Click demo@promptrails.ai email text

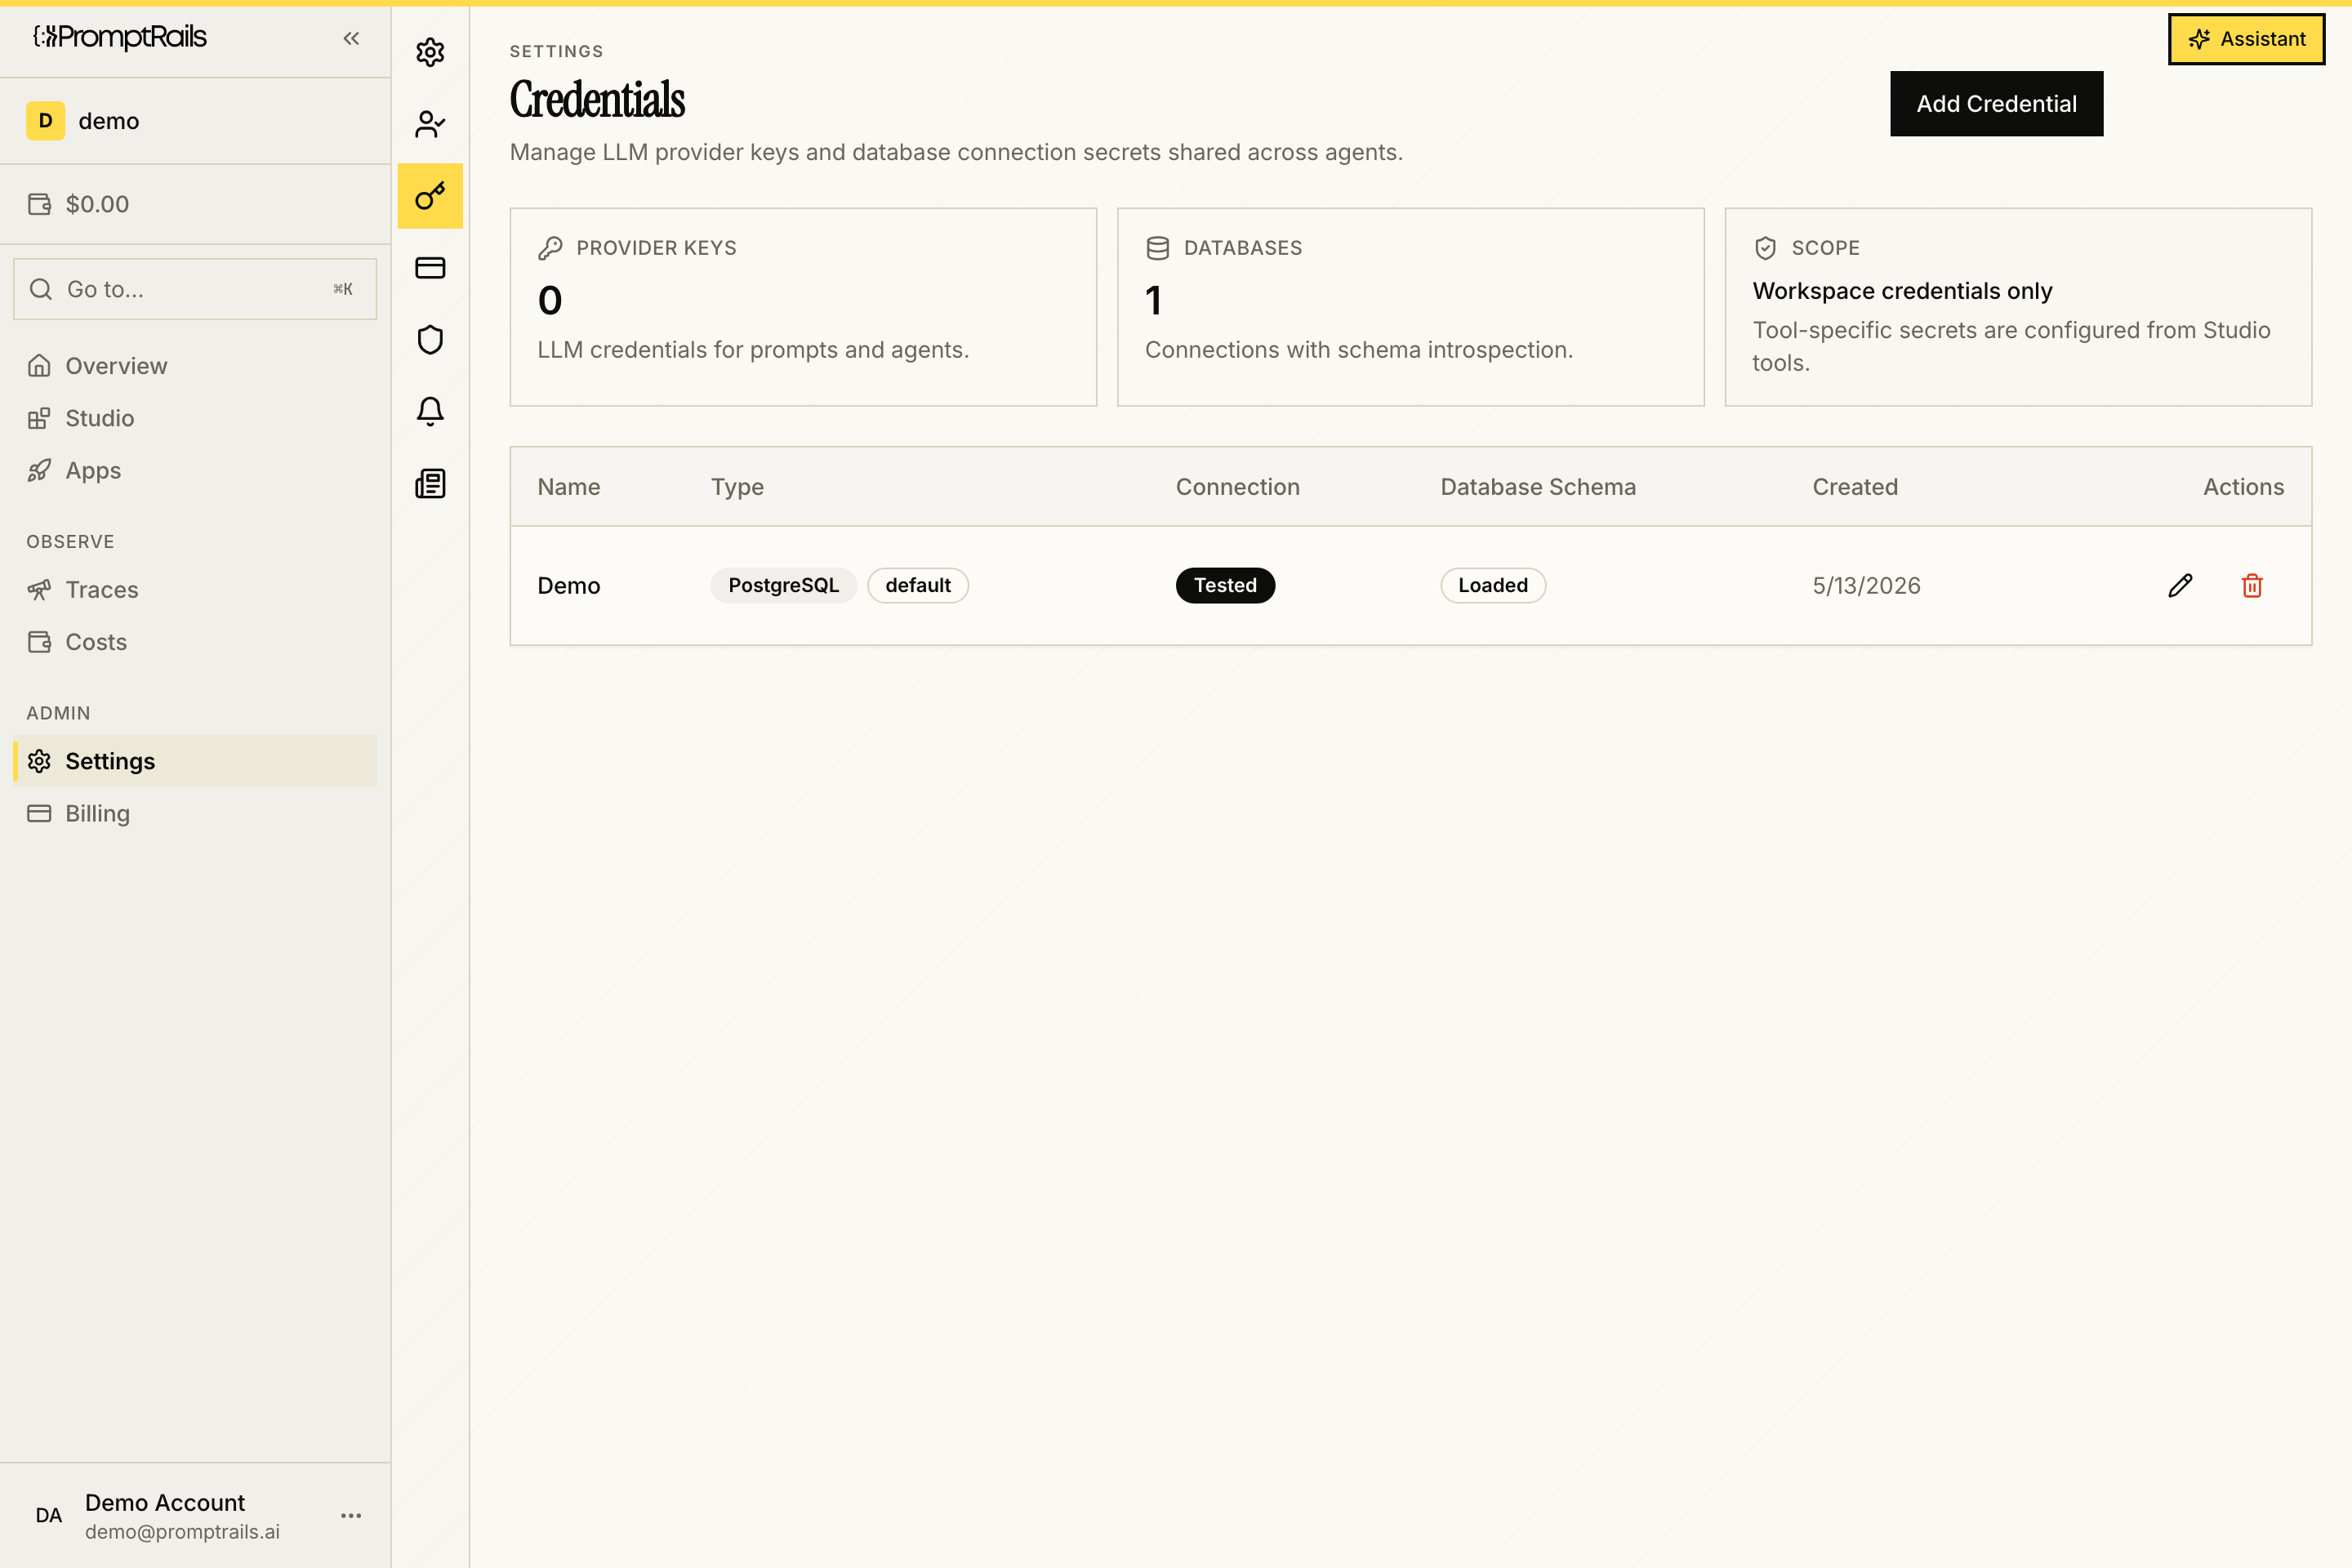(x=182, y=1532)
